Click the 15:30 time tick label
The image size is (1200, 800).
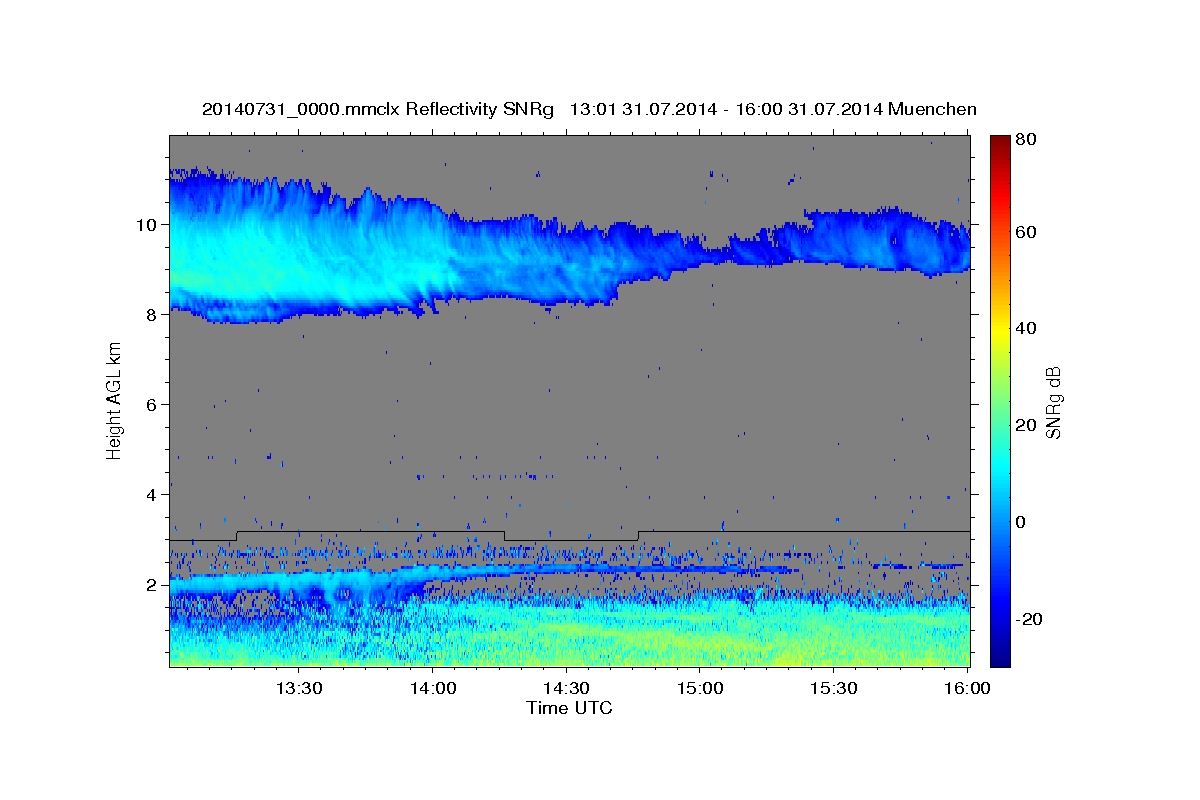[833, 688]
